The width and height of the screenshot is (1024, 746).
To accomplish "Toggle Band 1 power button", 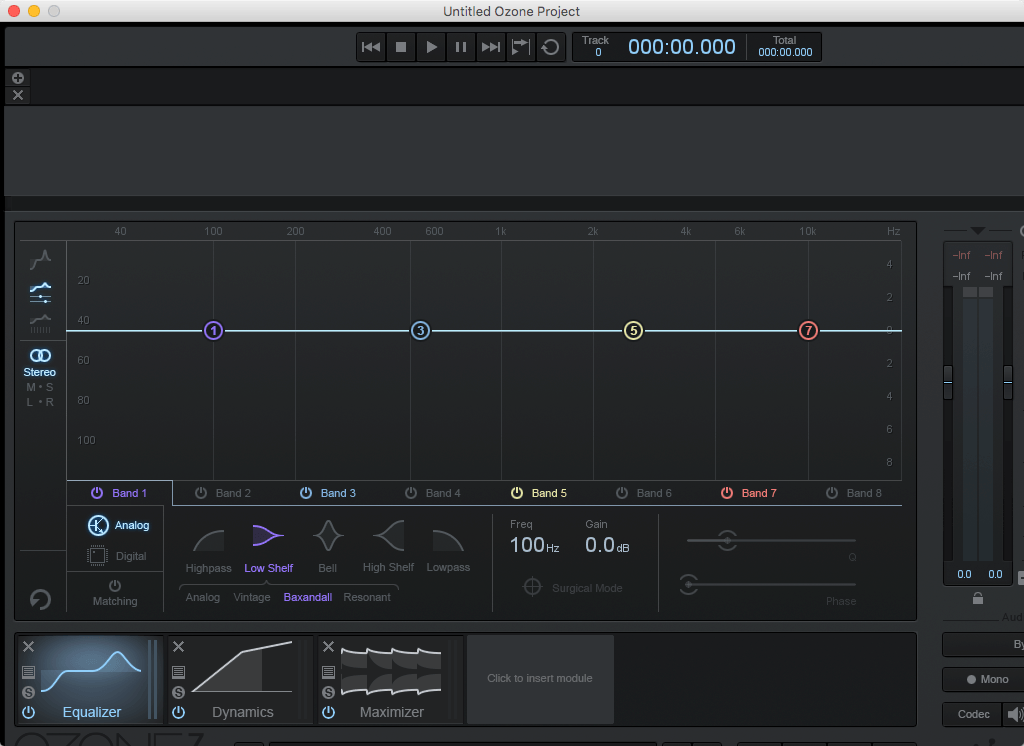I will [97, 493].
